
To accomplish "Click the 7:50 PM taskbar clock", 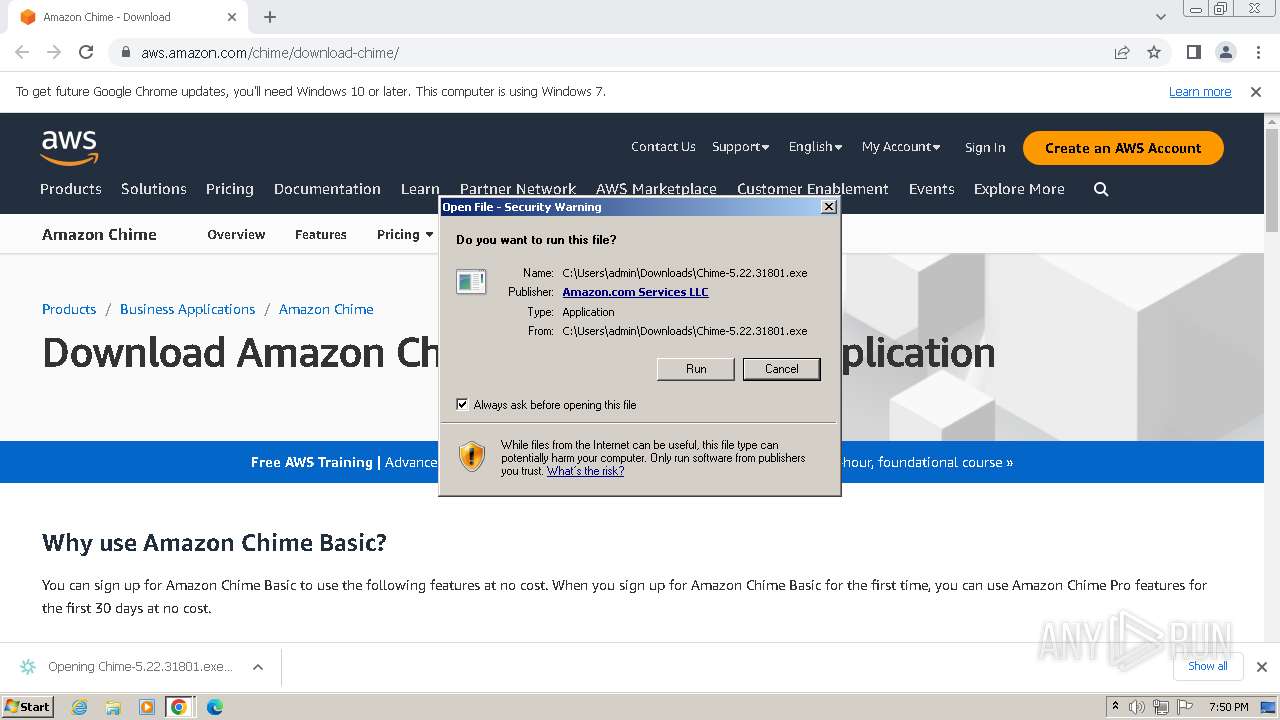I will (x=1228, y=707).
